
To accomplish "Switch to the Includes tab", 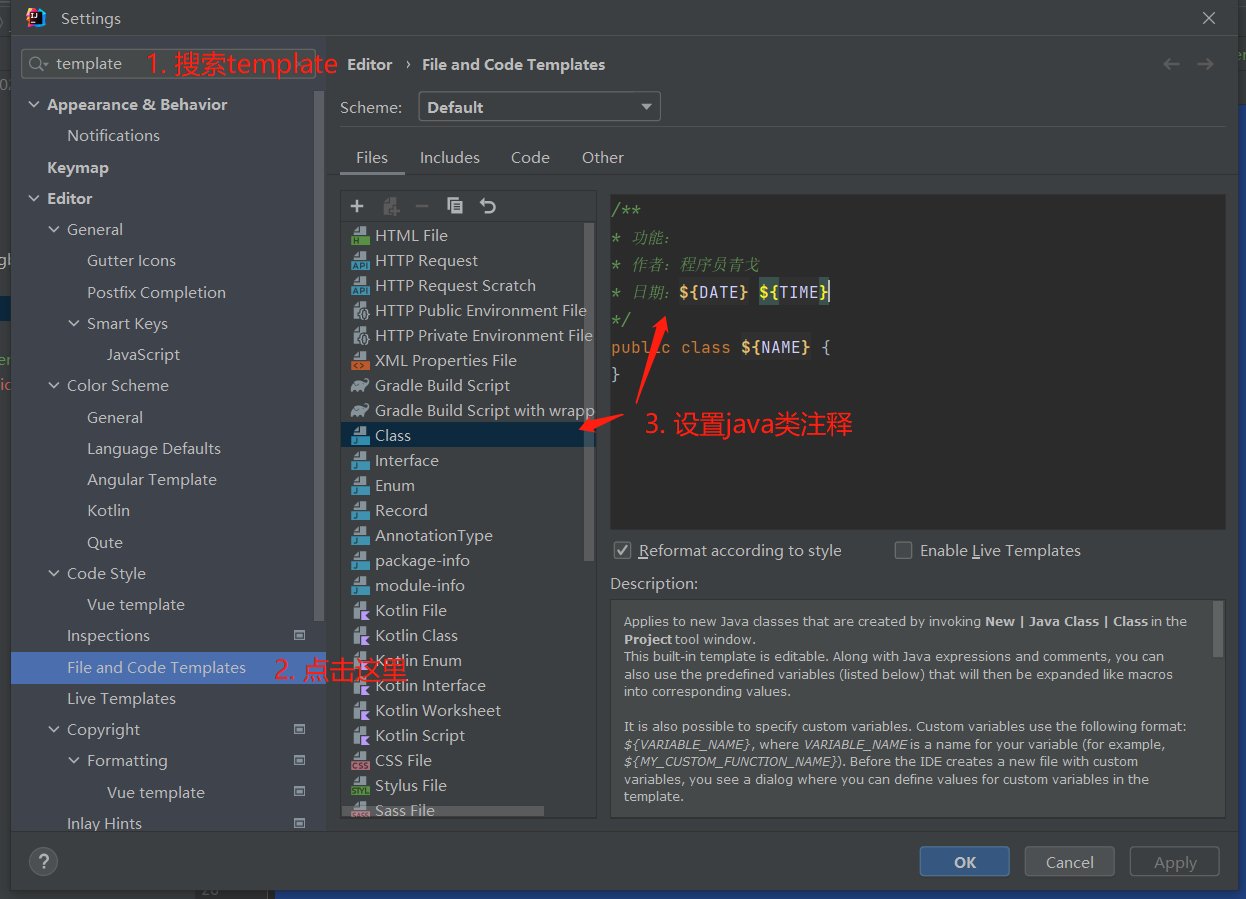I will point(450,158).
